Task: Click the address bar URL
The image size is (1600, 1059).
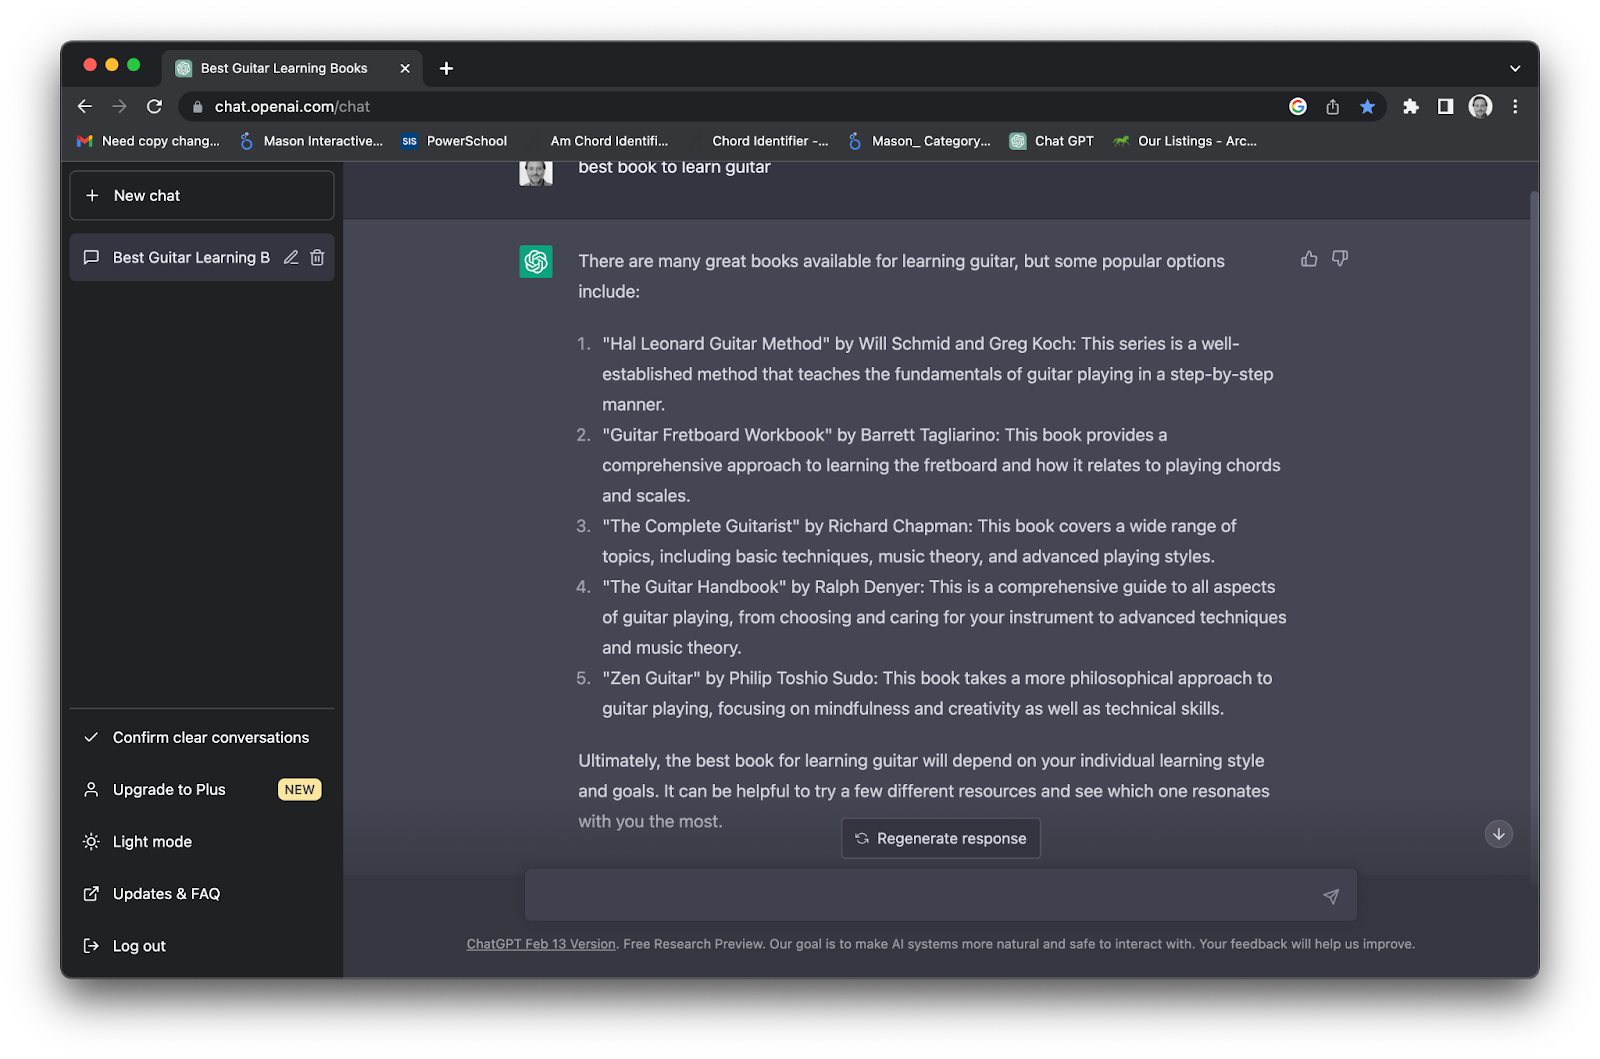Action: (292, 107)
